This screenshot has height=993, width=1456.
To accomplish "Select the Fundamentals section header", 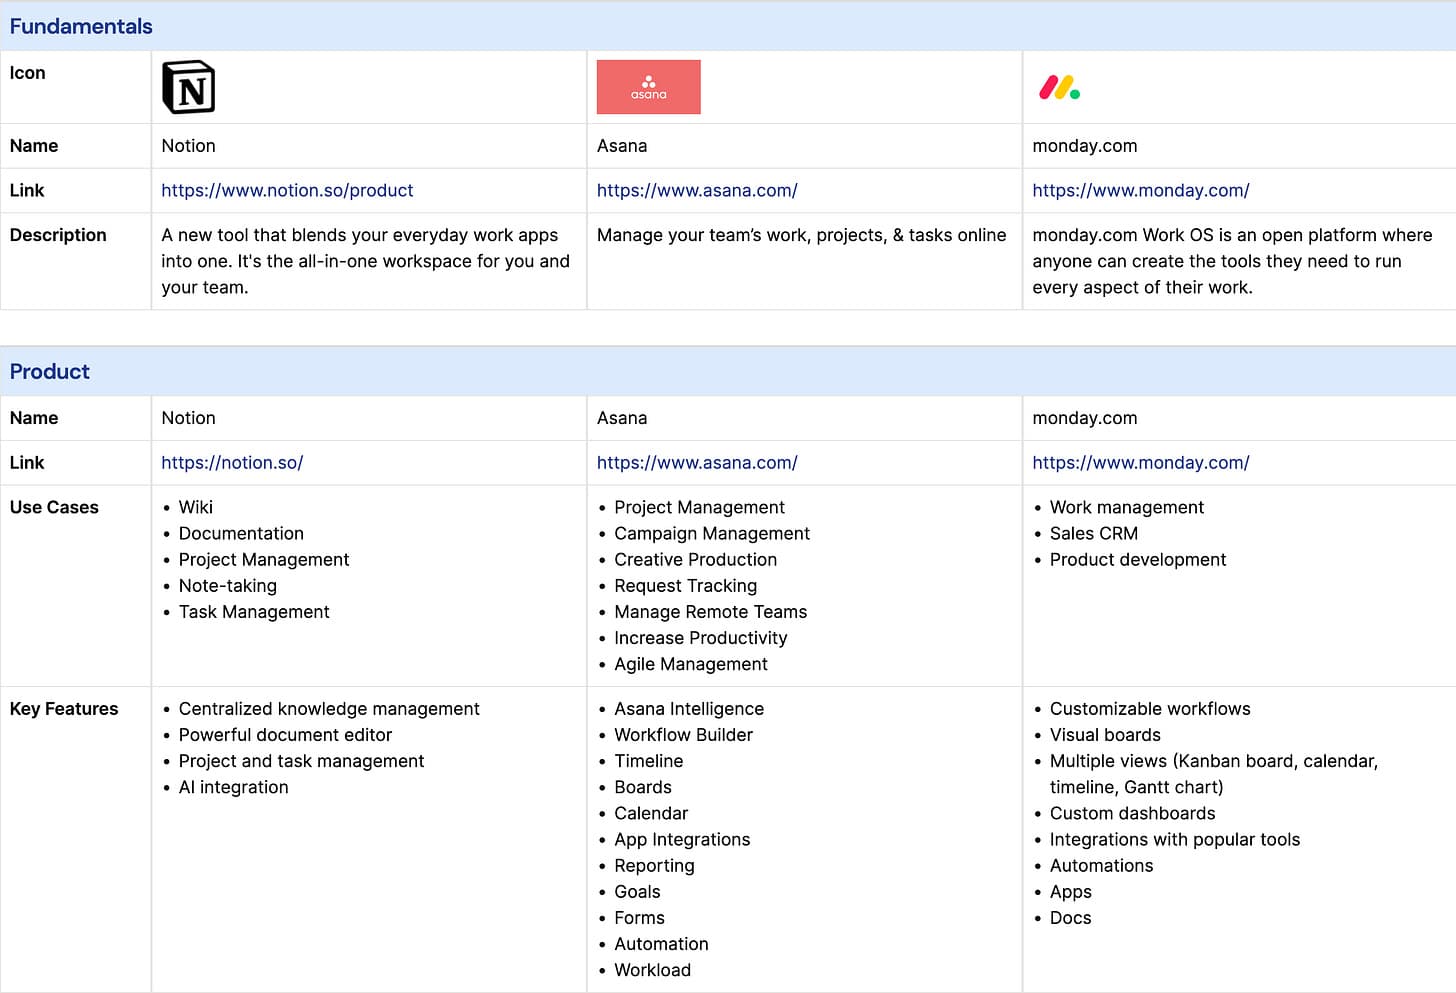I will pos(81,27).
